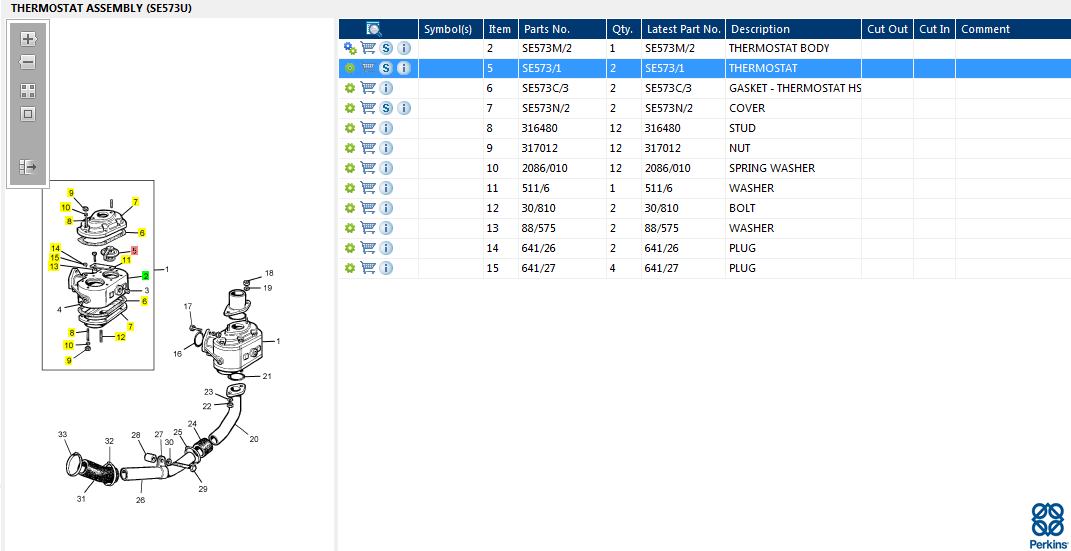Screen dimensions: 1071x551
Task: Click the single-square fit-to-window icon
Action: (28, 114)
